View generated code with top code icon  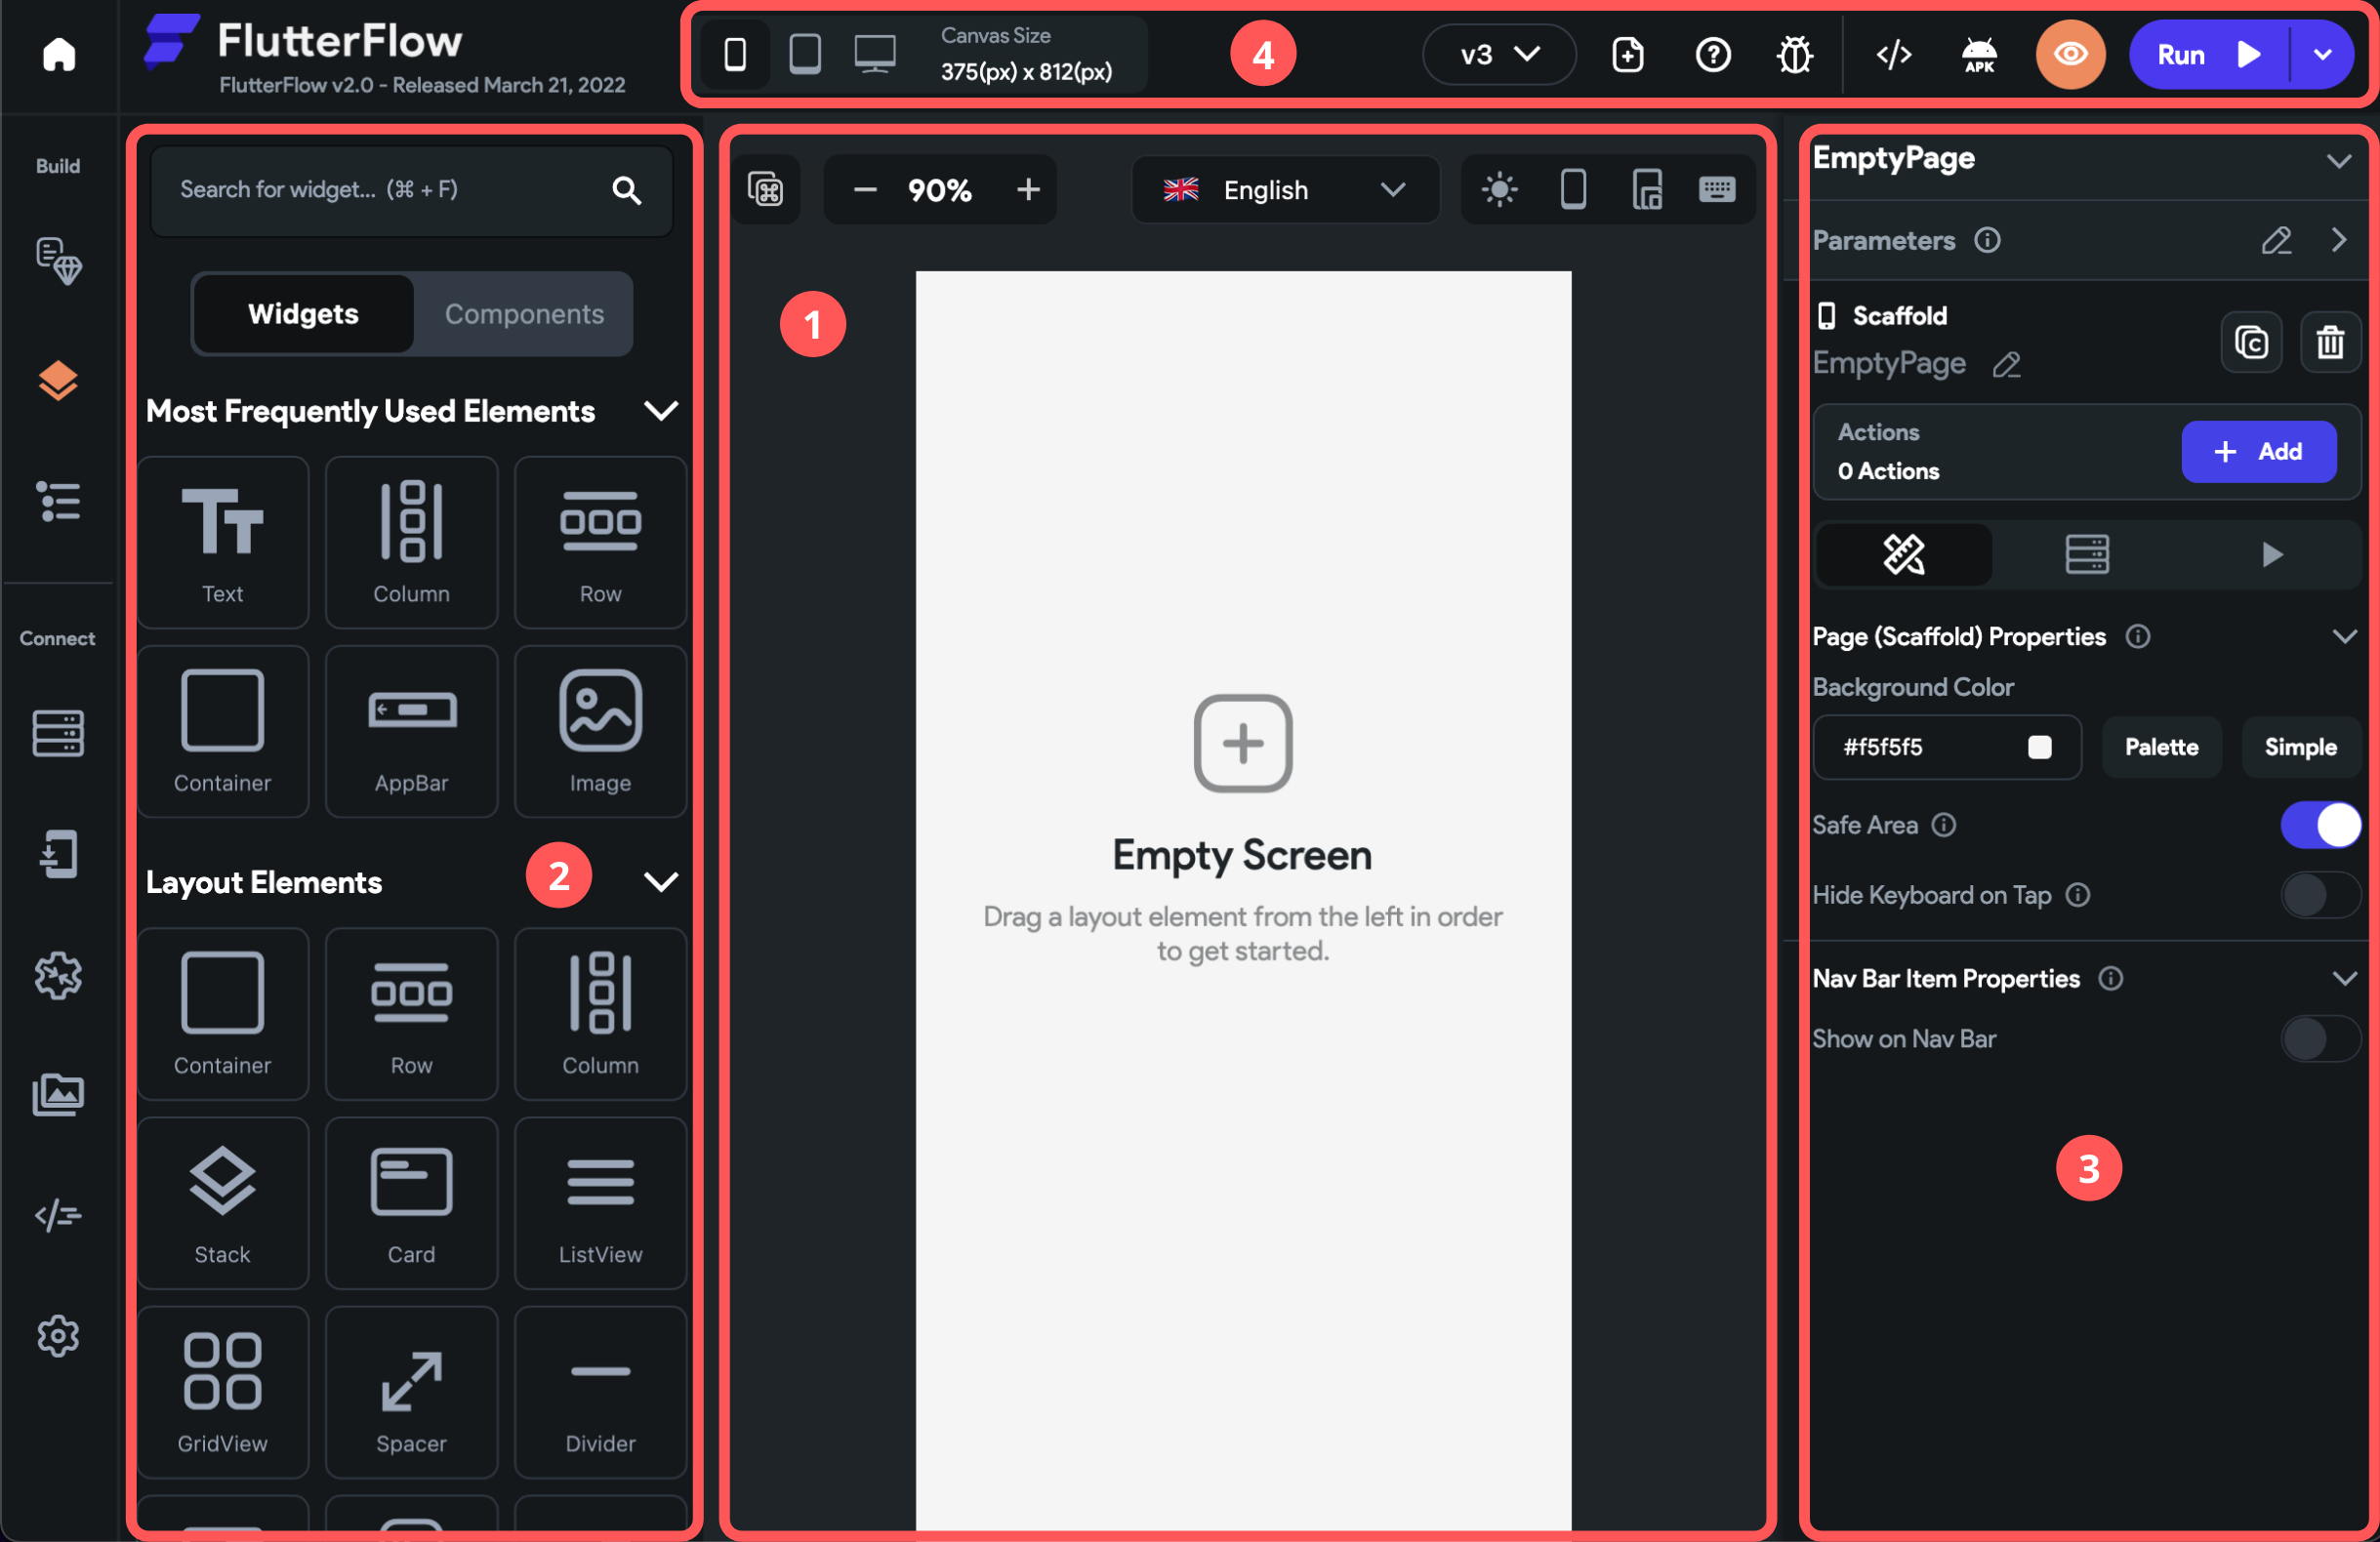(1894, 54)
